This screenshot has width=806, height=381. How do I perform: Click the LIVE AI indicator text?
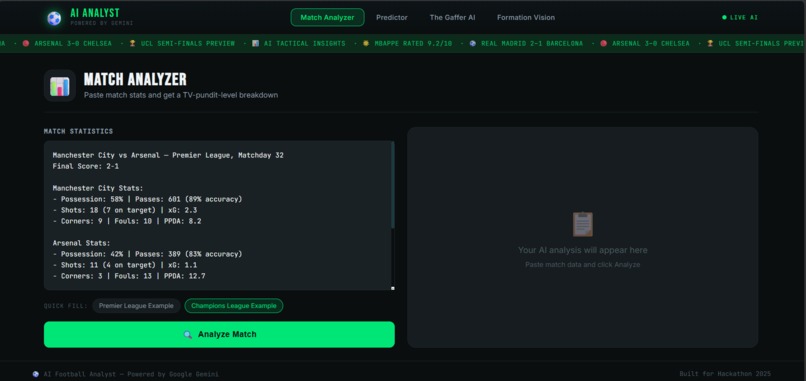(744, 17)
